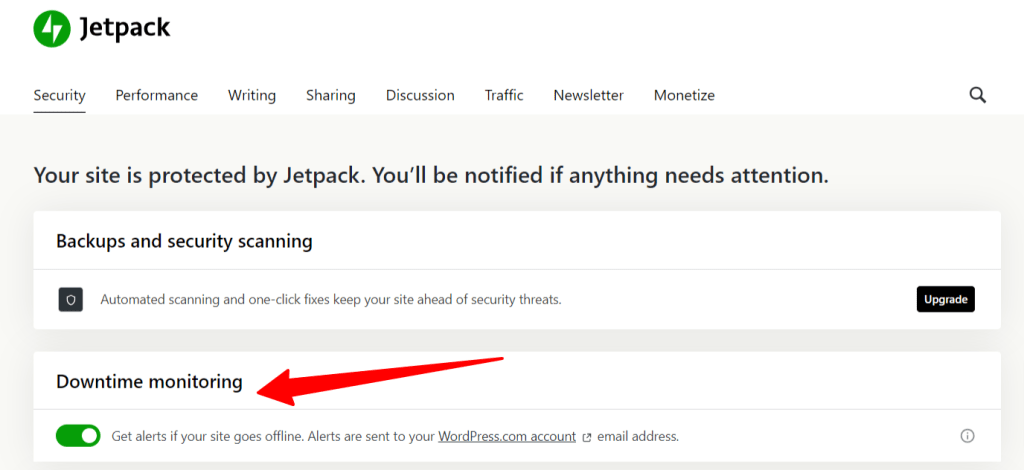Switch to the Security tab

click(x=59, y=95)
